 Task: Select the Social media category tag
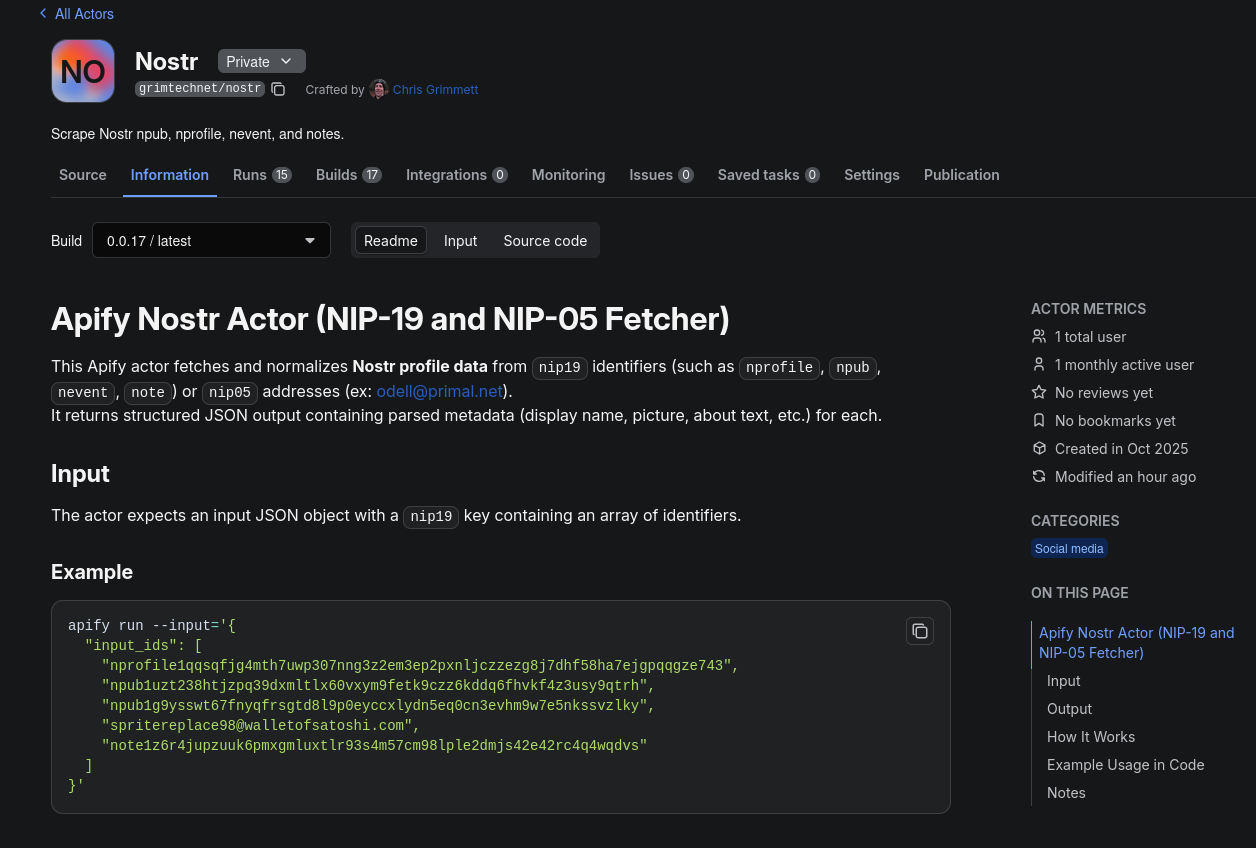click(1069, 549)
